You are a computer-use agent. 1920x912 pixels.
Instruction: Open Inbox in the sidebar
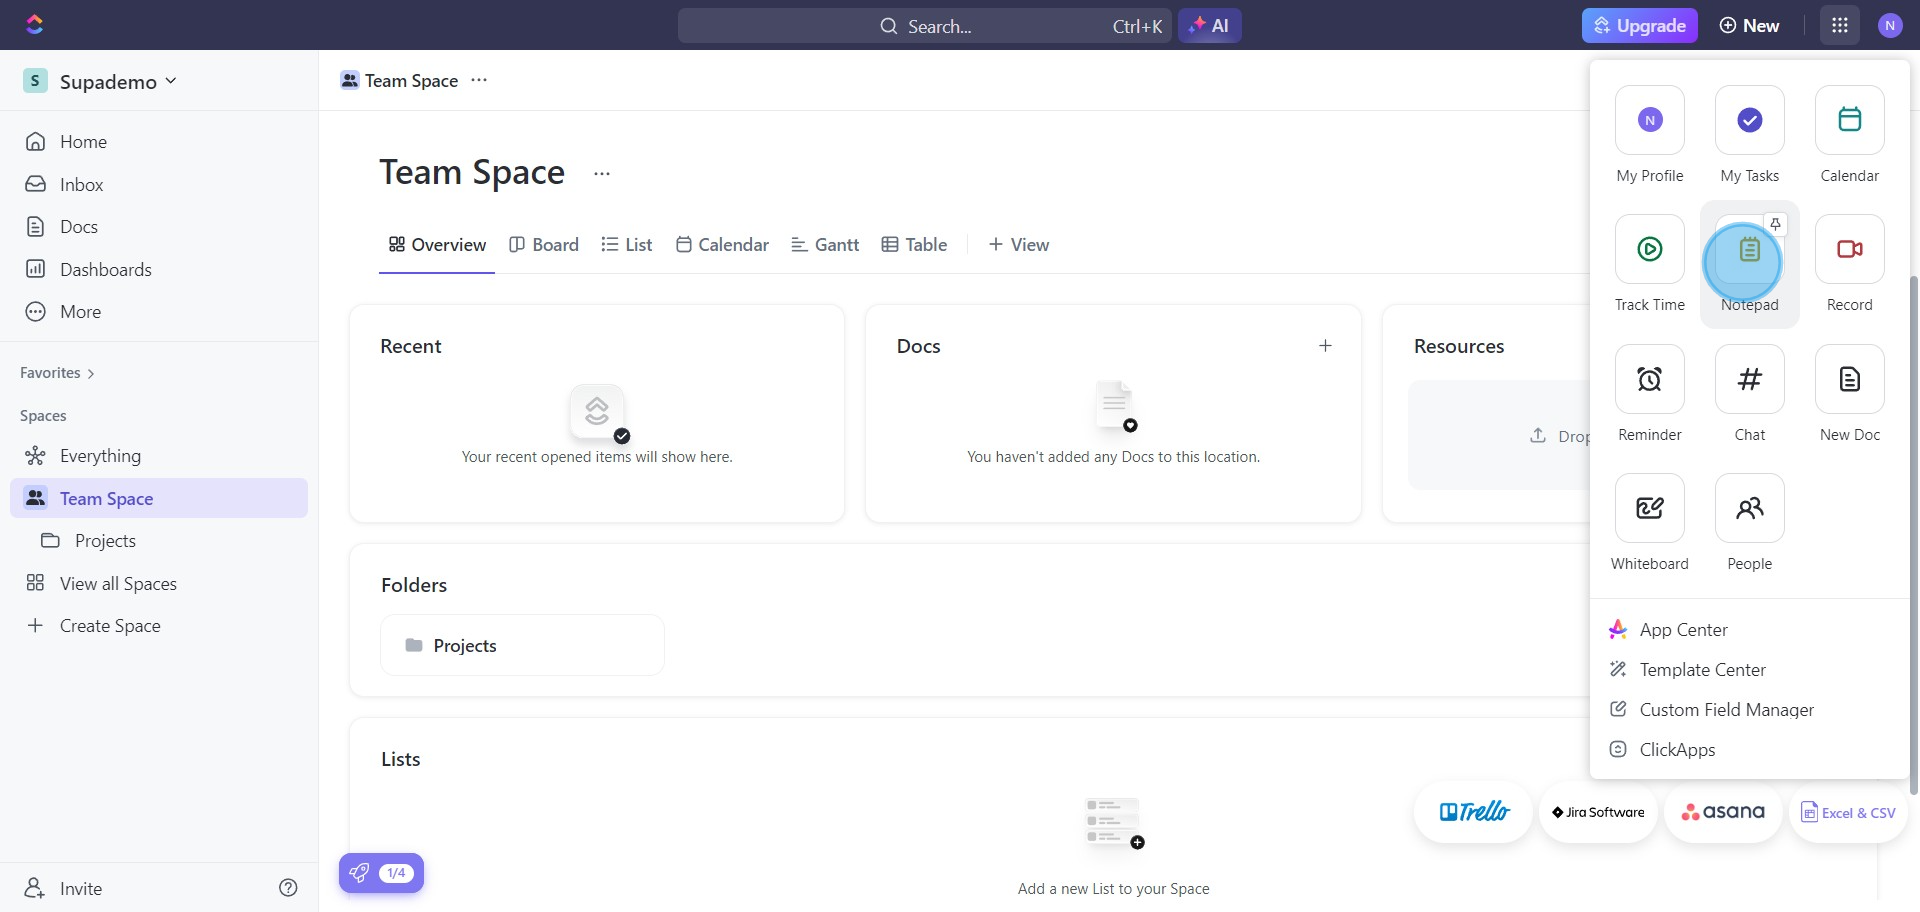(x=160, y=185)
